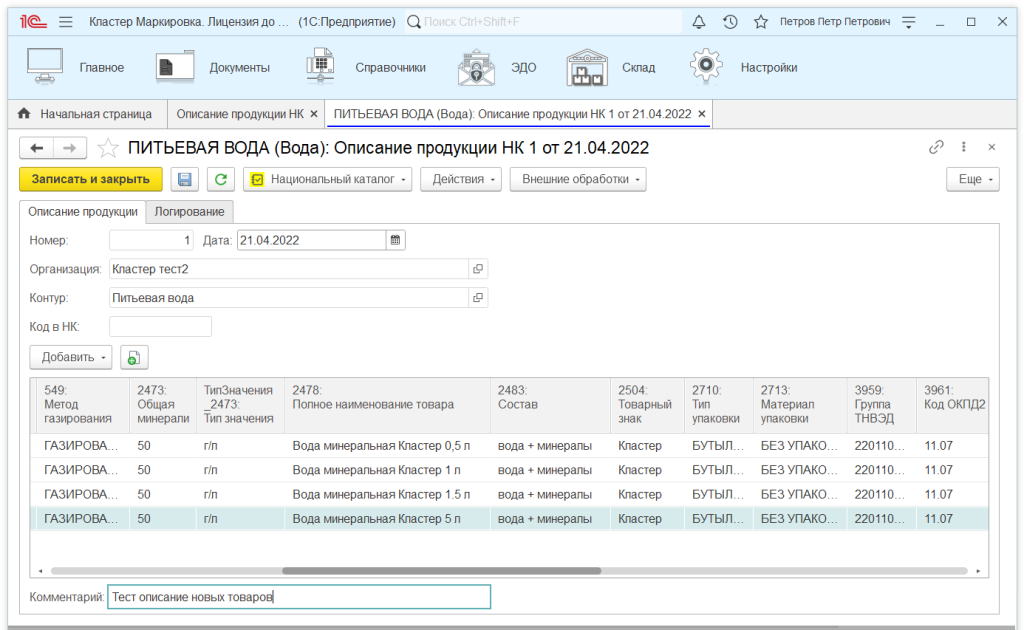Click the Справочники section label
The image size is (1024, 630).
click(x=391, y=67)
